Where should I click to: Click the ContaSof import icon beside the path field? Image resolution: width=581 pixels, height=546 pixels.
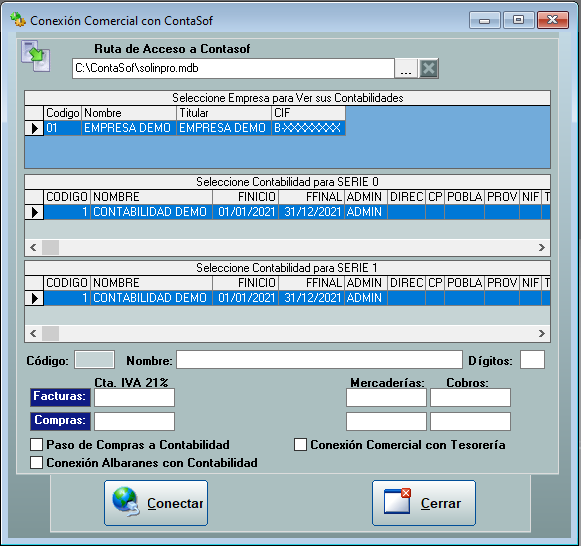[36, 56]
